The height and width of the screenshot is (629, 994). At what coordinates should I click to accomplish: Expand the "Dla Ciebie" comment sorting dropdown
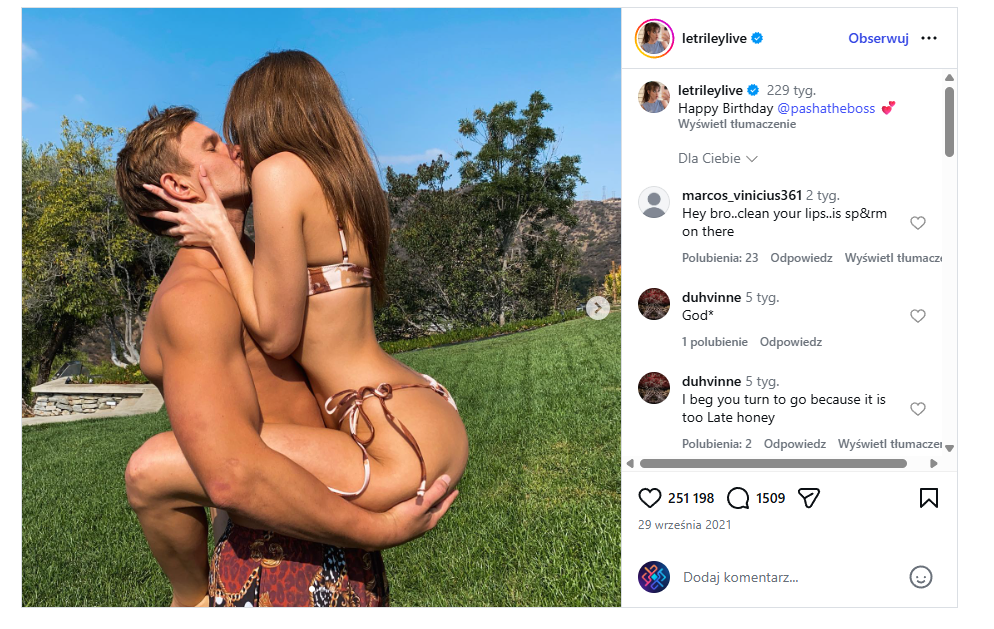(x=718, y=158)
